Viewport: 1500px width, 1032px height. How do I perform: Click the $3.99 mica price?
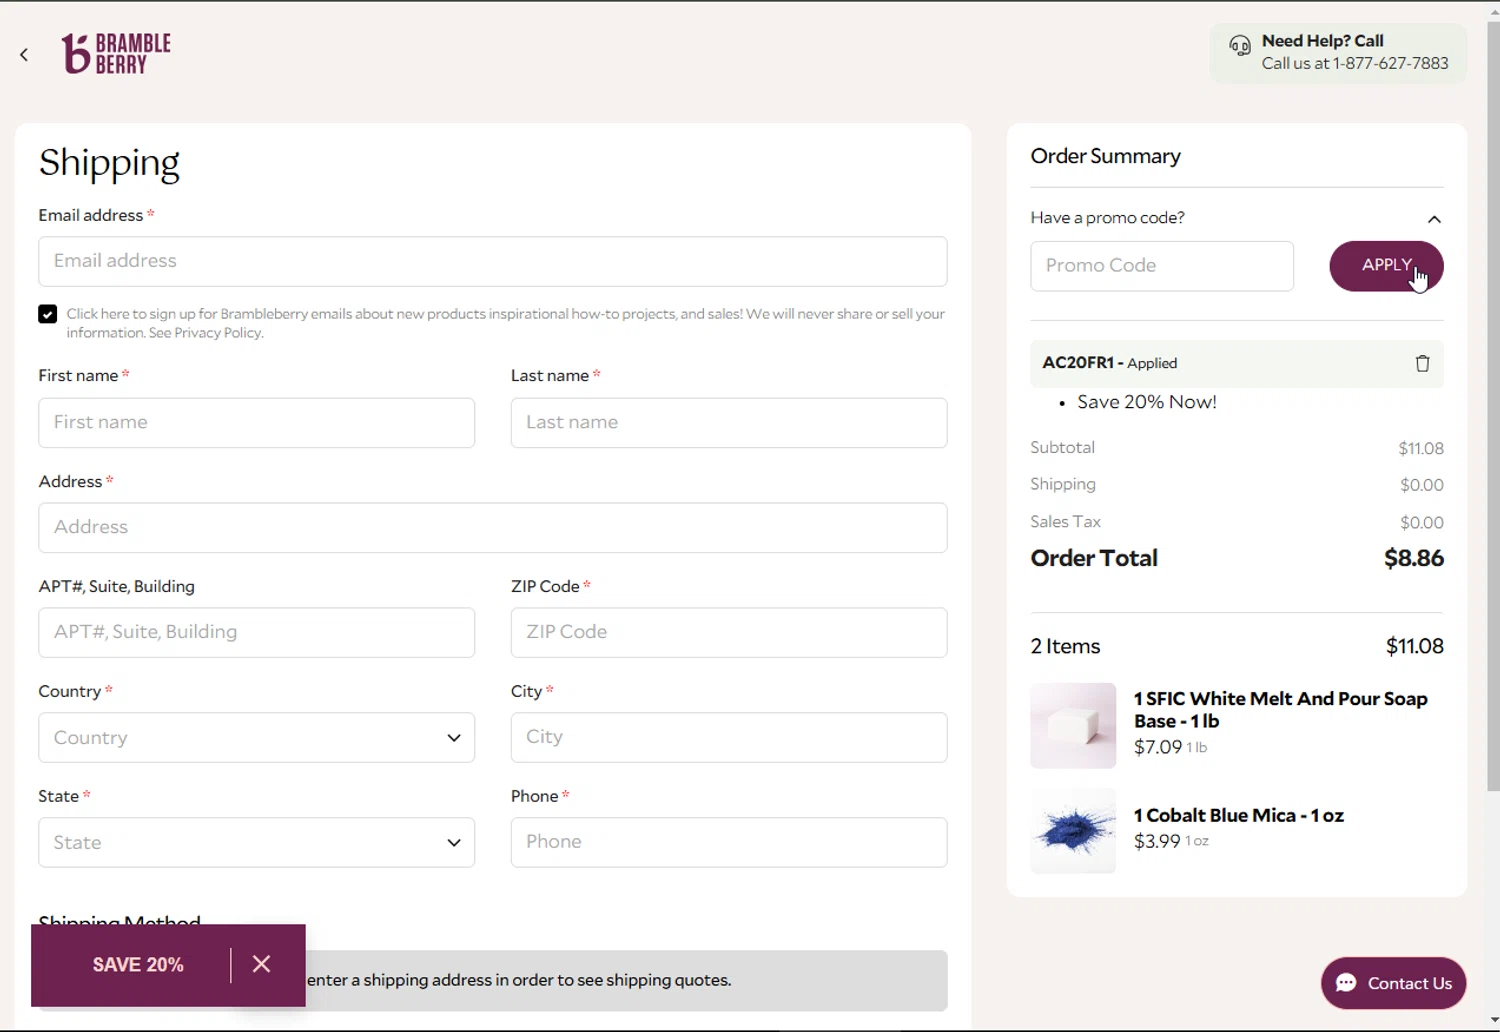tap(1157, 841)
